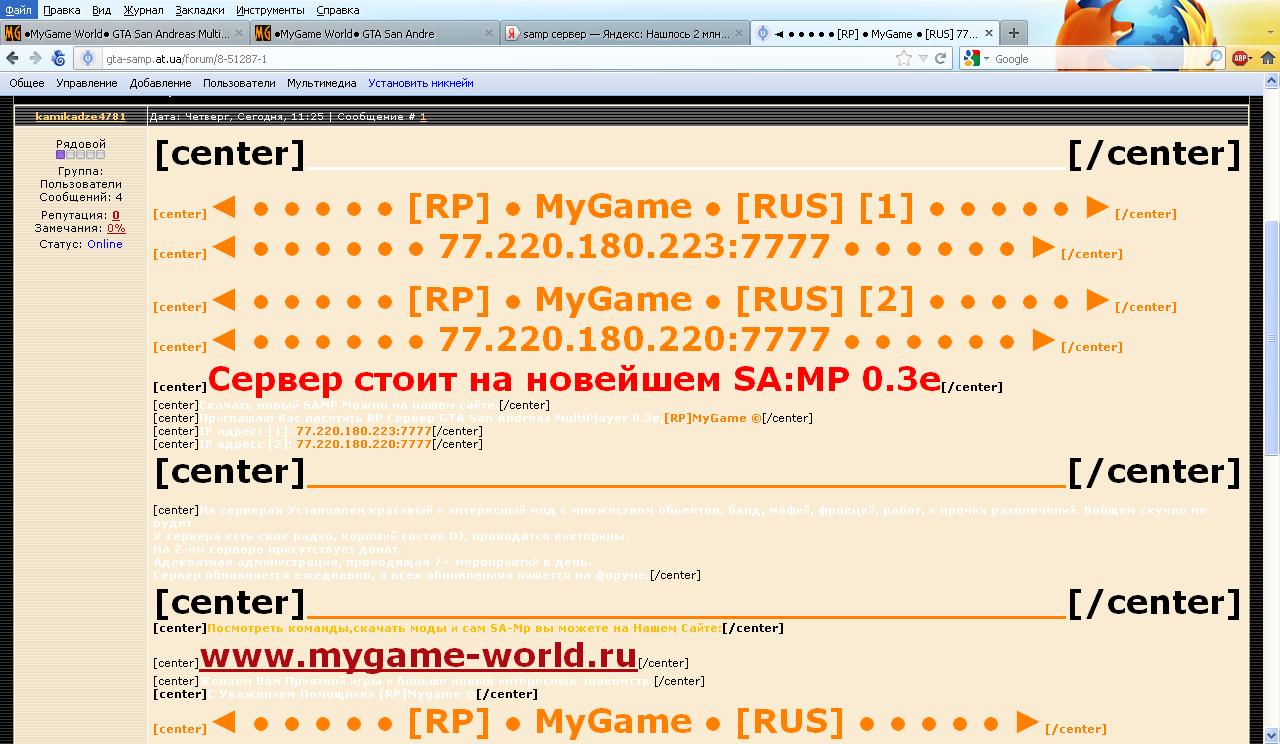Click the Google search engine icon
The image size is (1280, 744).
point(972,59)
